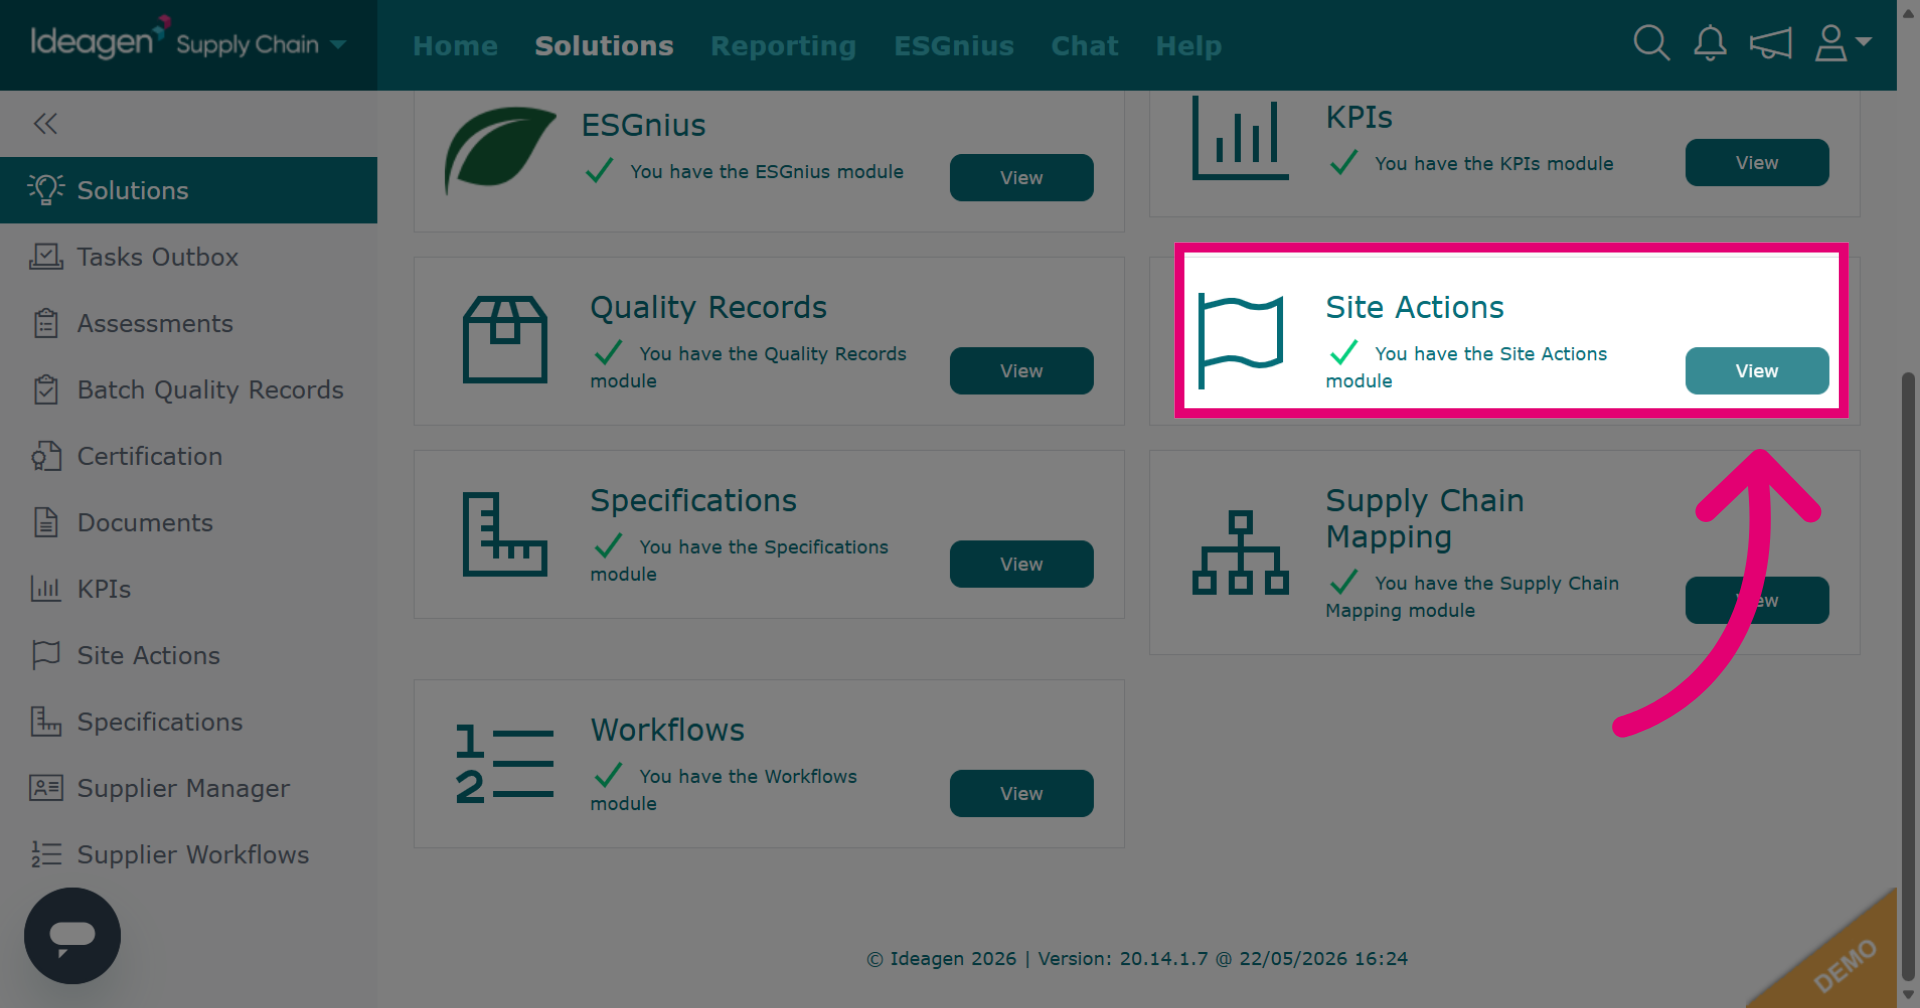Collapse the sidebar with double chevron

pyautogui.click(x=45, y=124)
